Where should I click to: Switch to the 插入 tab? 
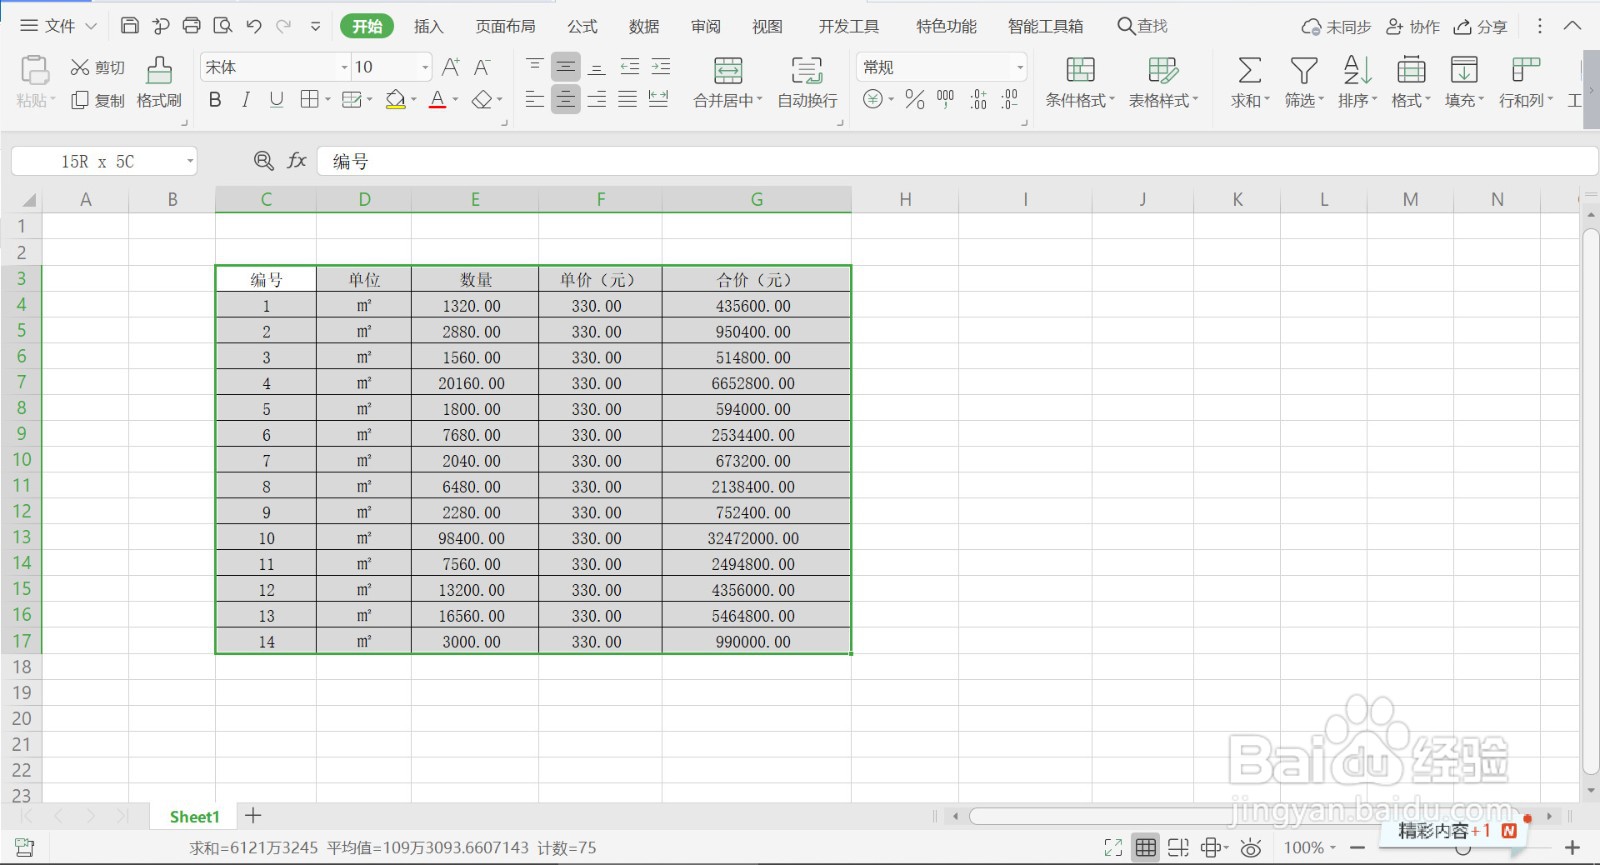click(x=429, y=26)
